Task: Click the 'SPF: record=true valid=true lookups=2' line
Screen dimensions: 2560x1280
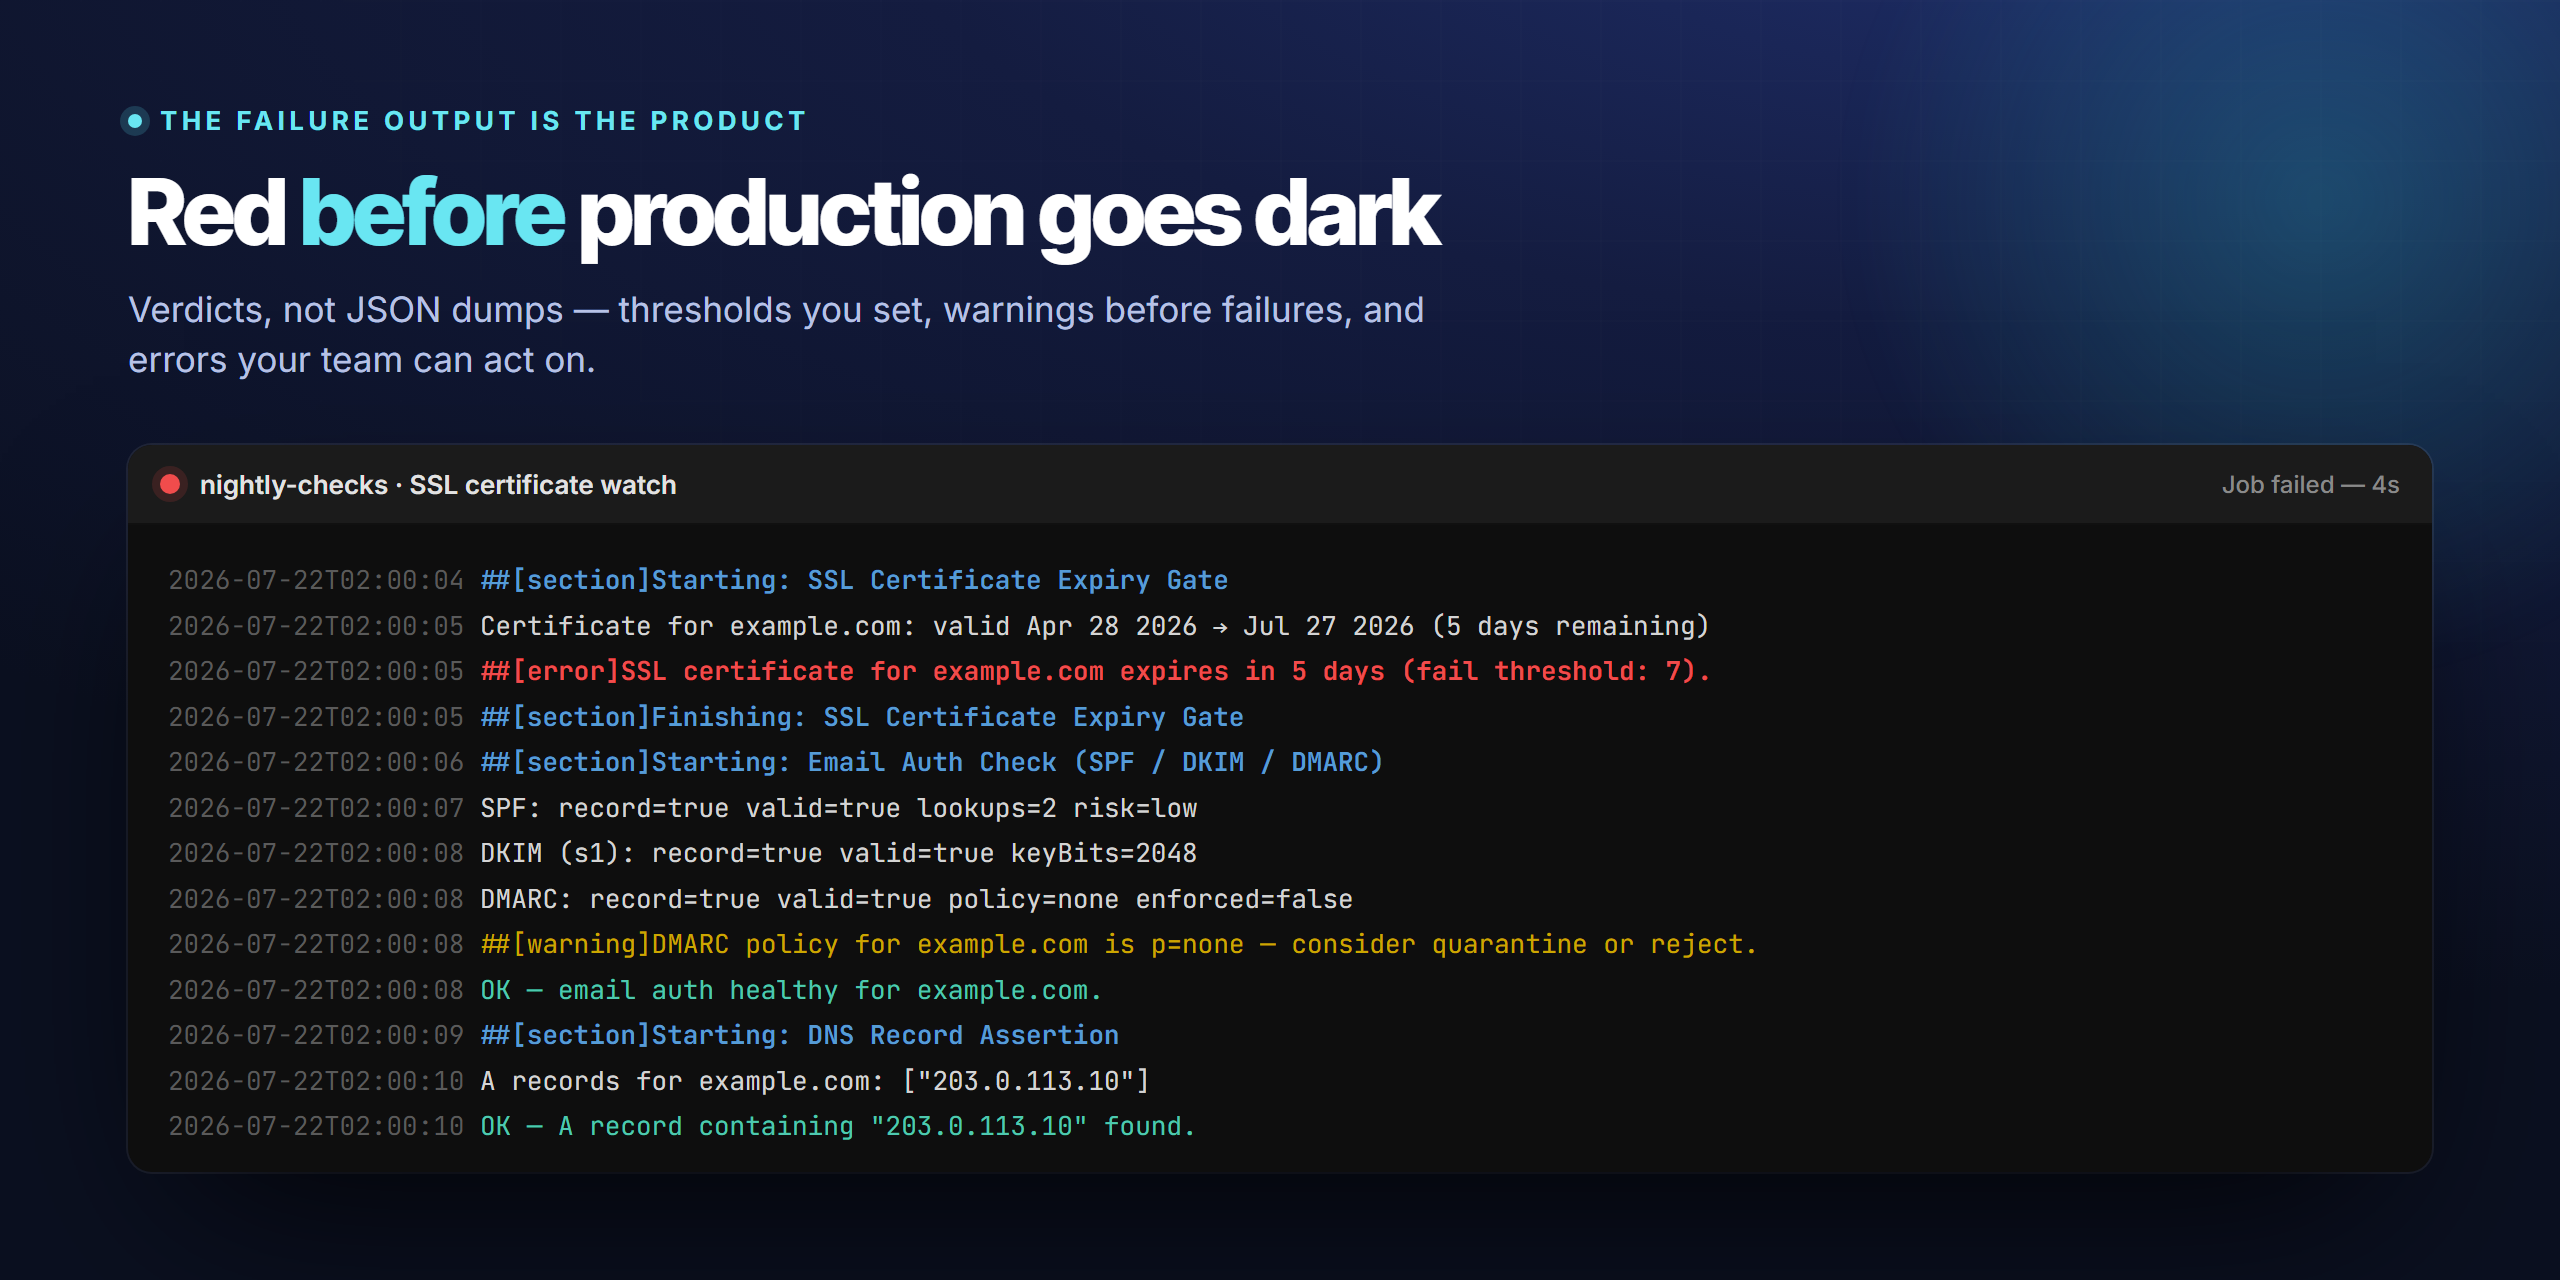Action: 838,808
